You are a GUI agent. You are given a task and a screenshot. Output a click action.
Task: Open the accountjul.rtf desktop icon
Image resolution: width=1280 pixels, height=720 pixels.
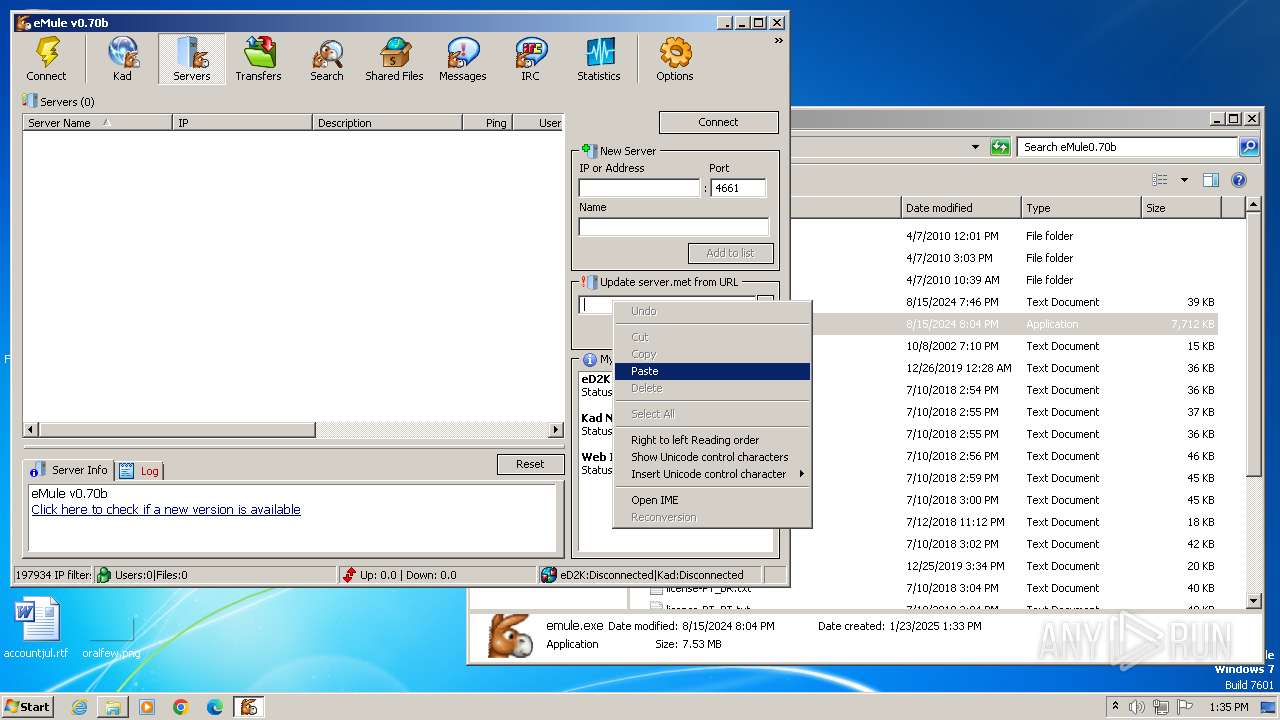coord(36,629)
